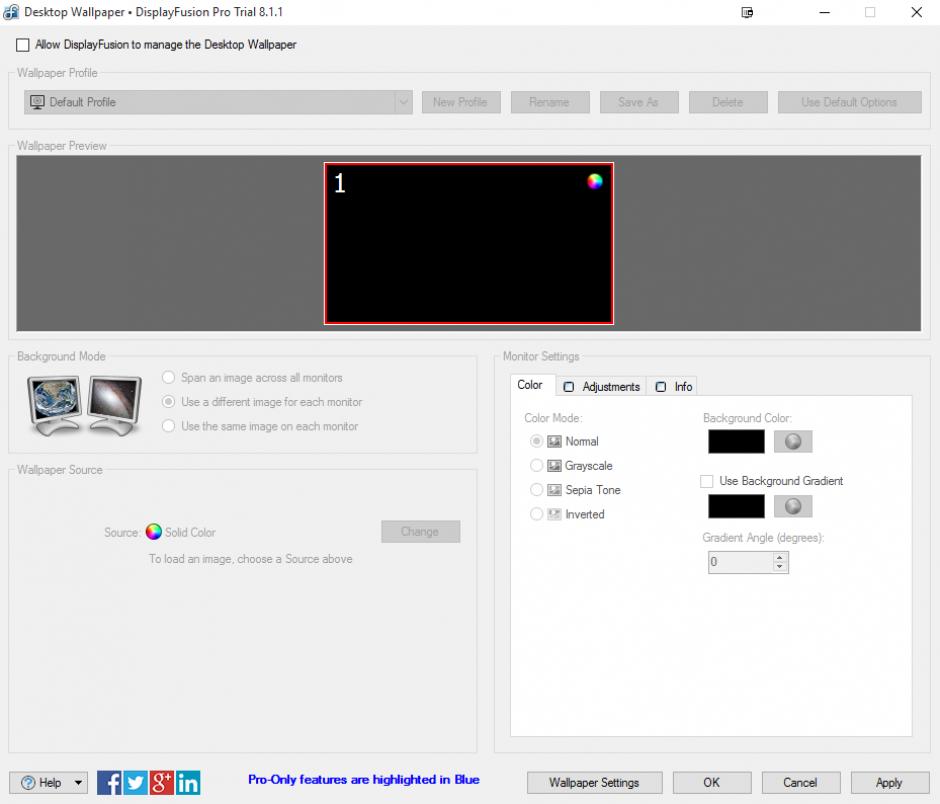Open the LinkedIn icon link

click(x=188, y=782)
